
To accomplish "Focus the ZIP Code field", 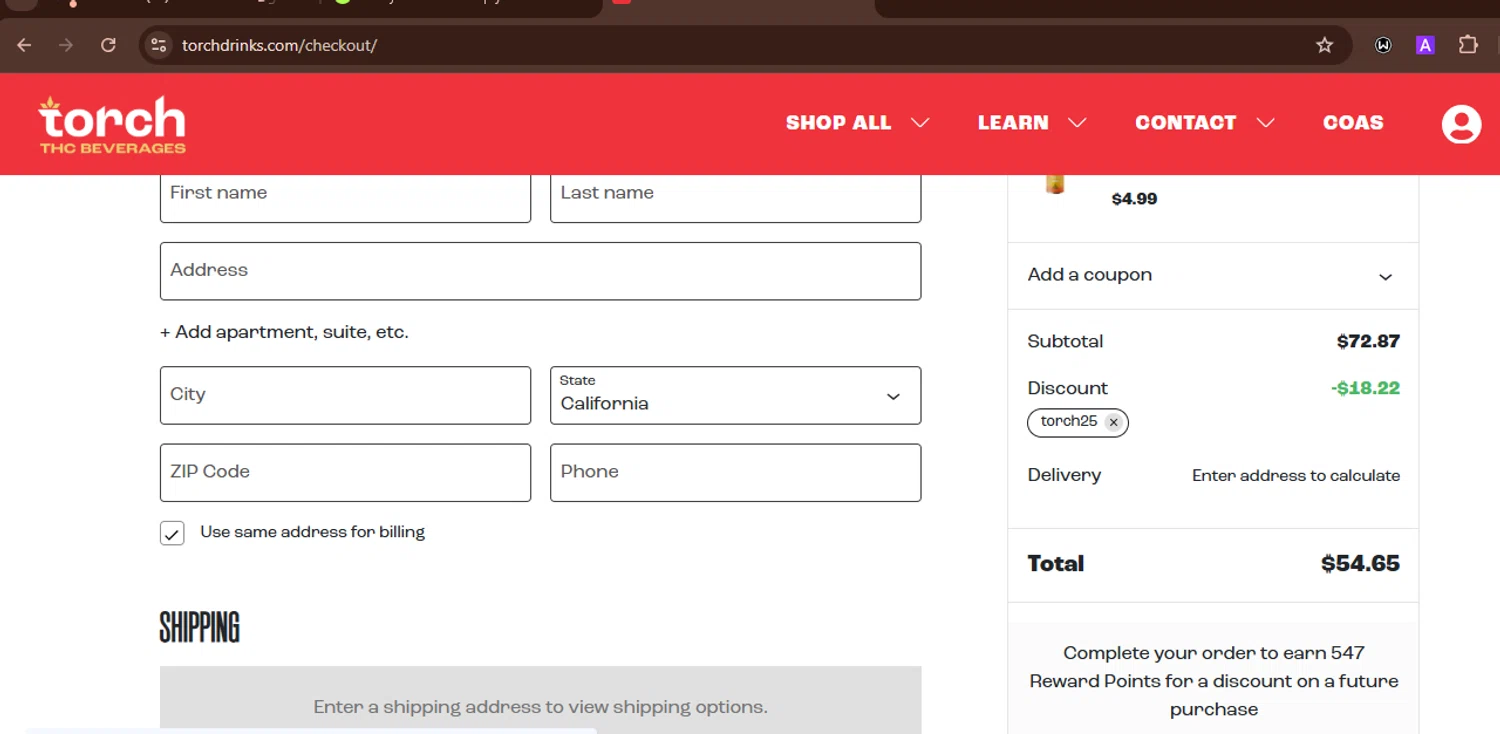I will coord(345,473).
